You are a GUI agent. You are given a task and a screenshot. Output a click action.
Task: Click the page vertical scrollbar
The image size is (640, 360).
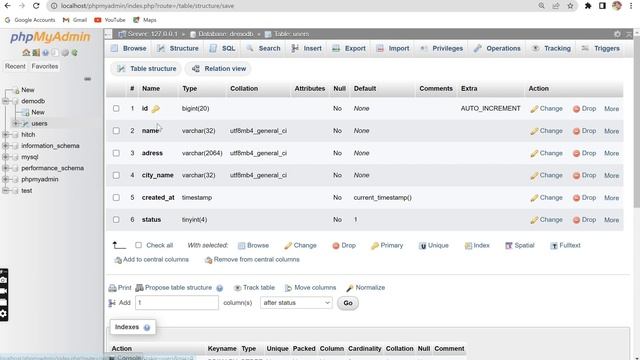tap(637, 122)
